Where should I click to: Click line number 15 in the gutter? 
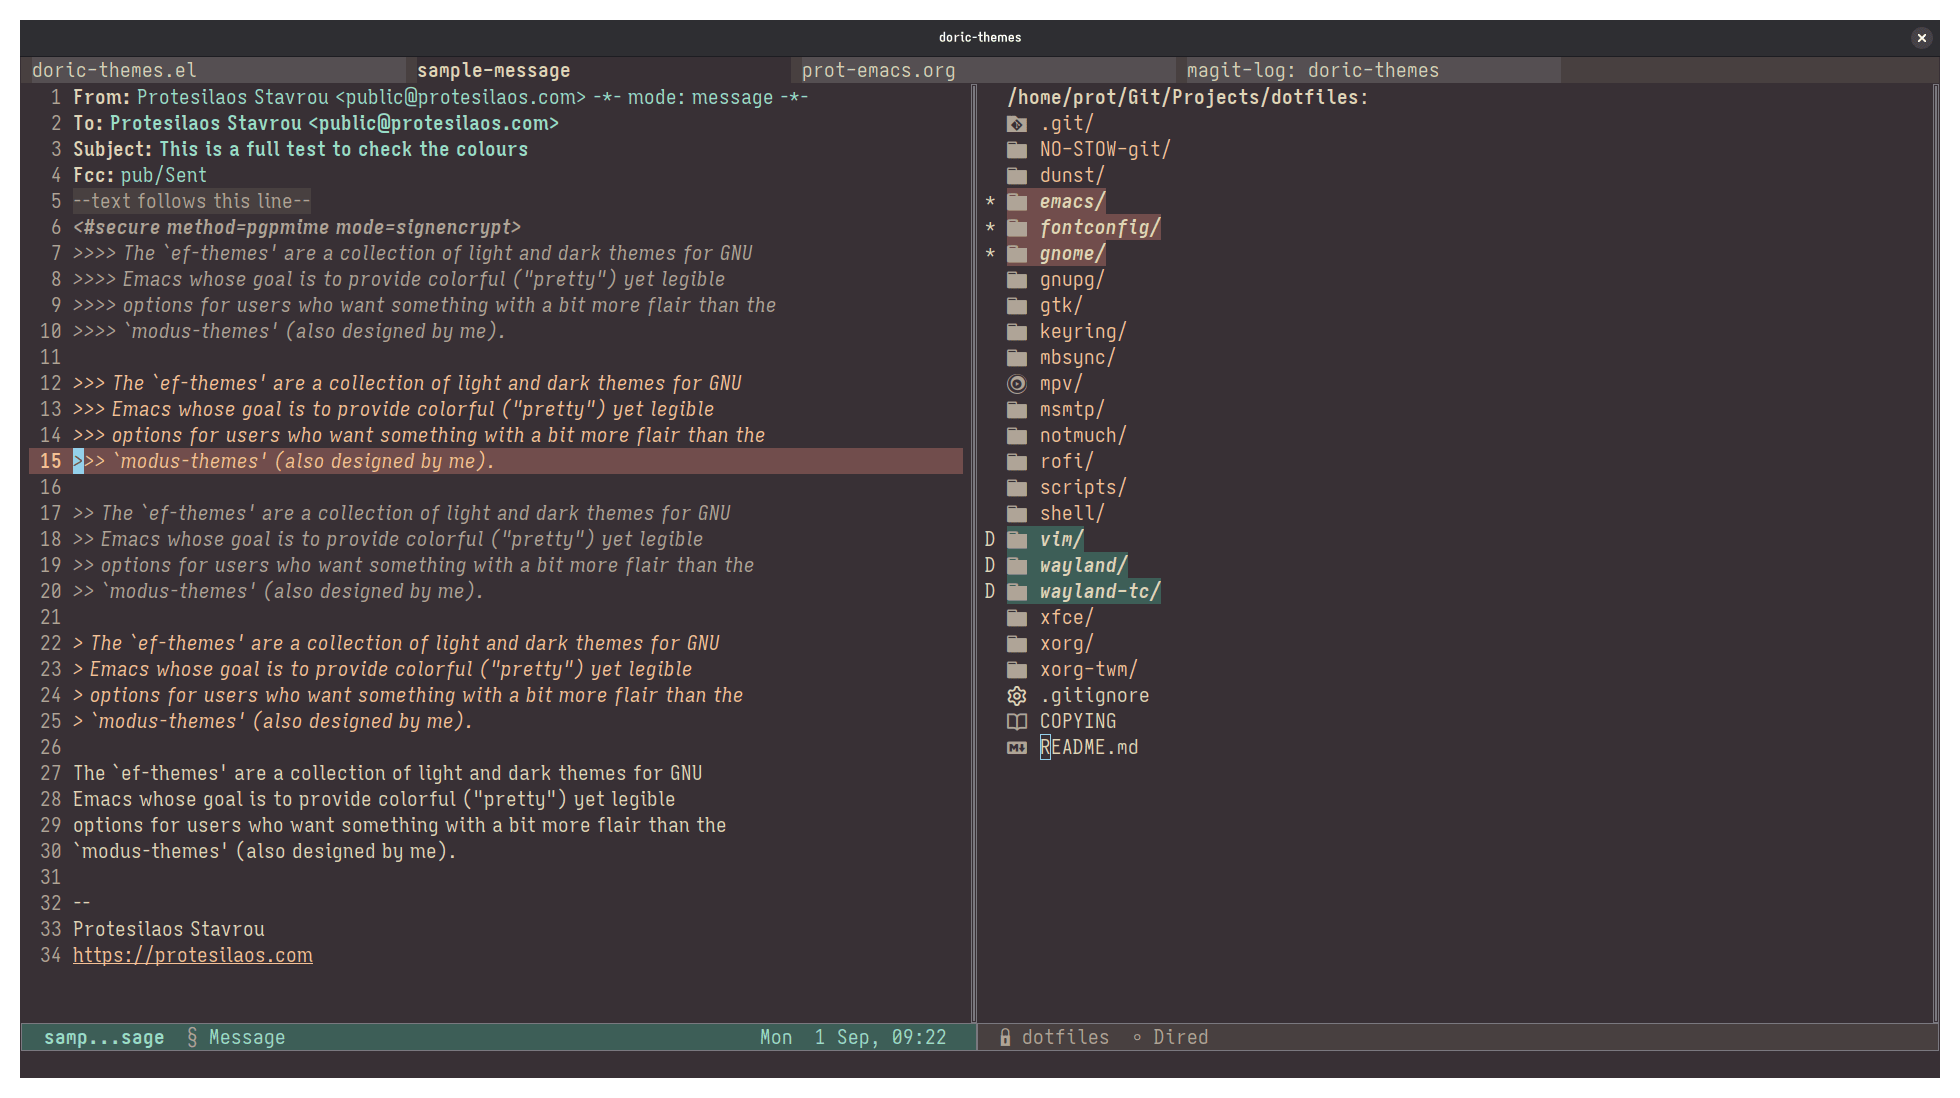50,462
